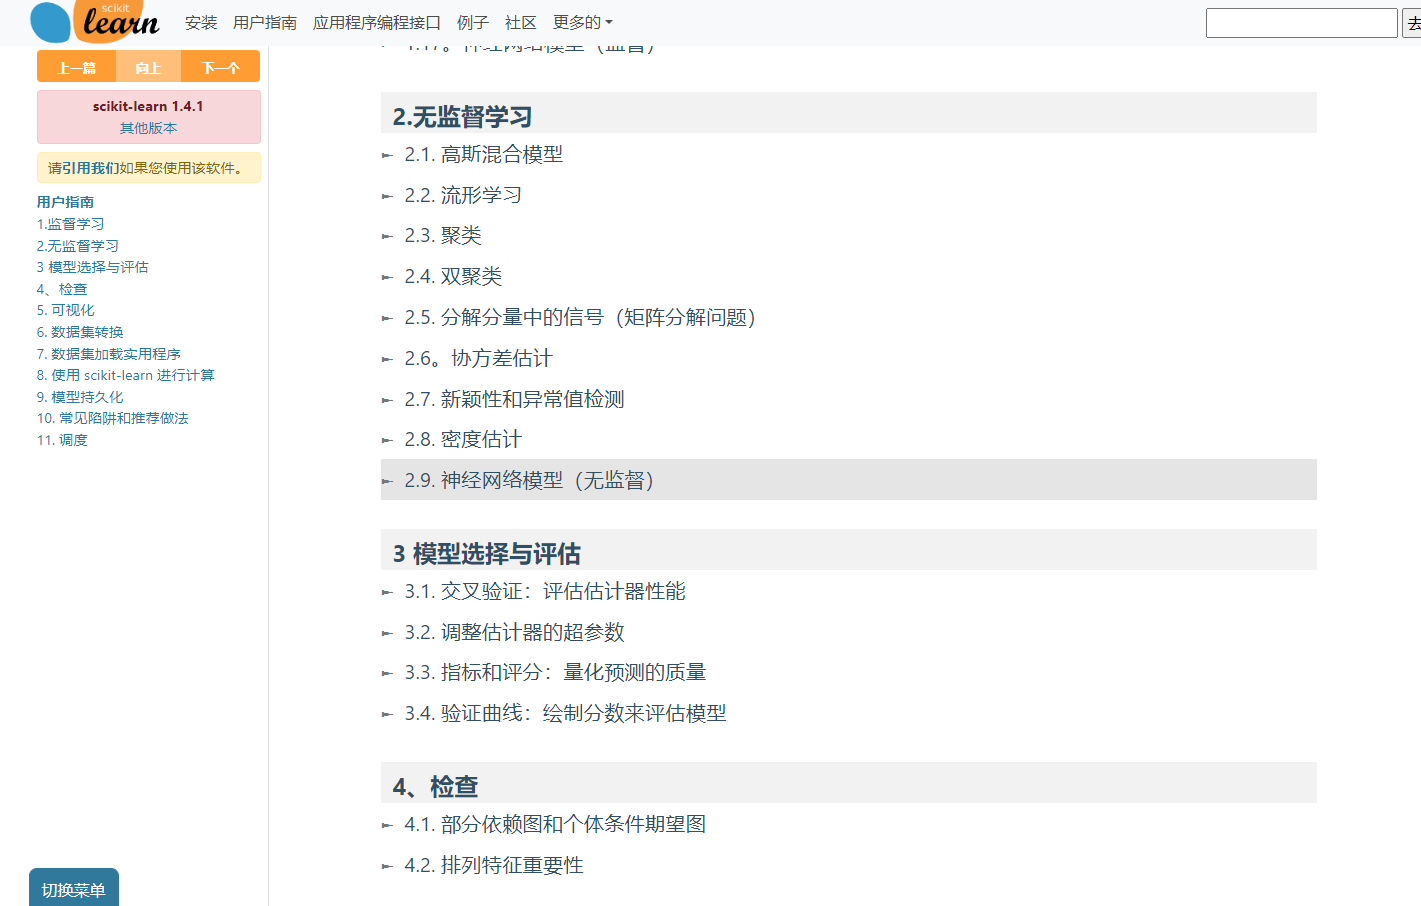Open sidebar heading 用户指南
The image size is (1421, 906).
tap(66, 202)
